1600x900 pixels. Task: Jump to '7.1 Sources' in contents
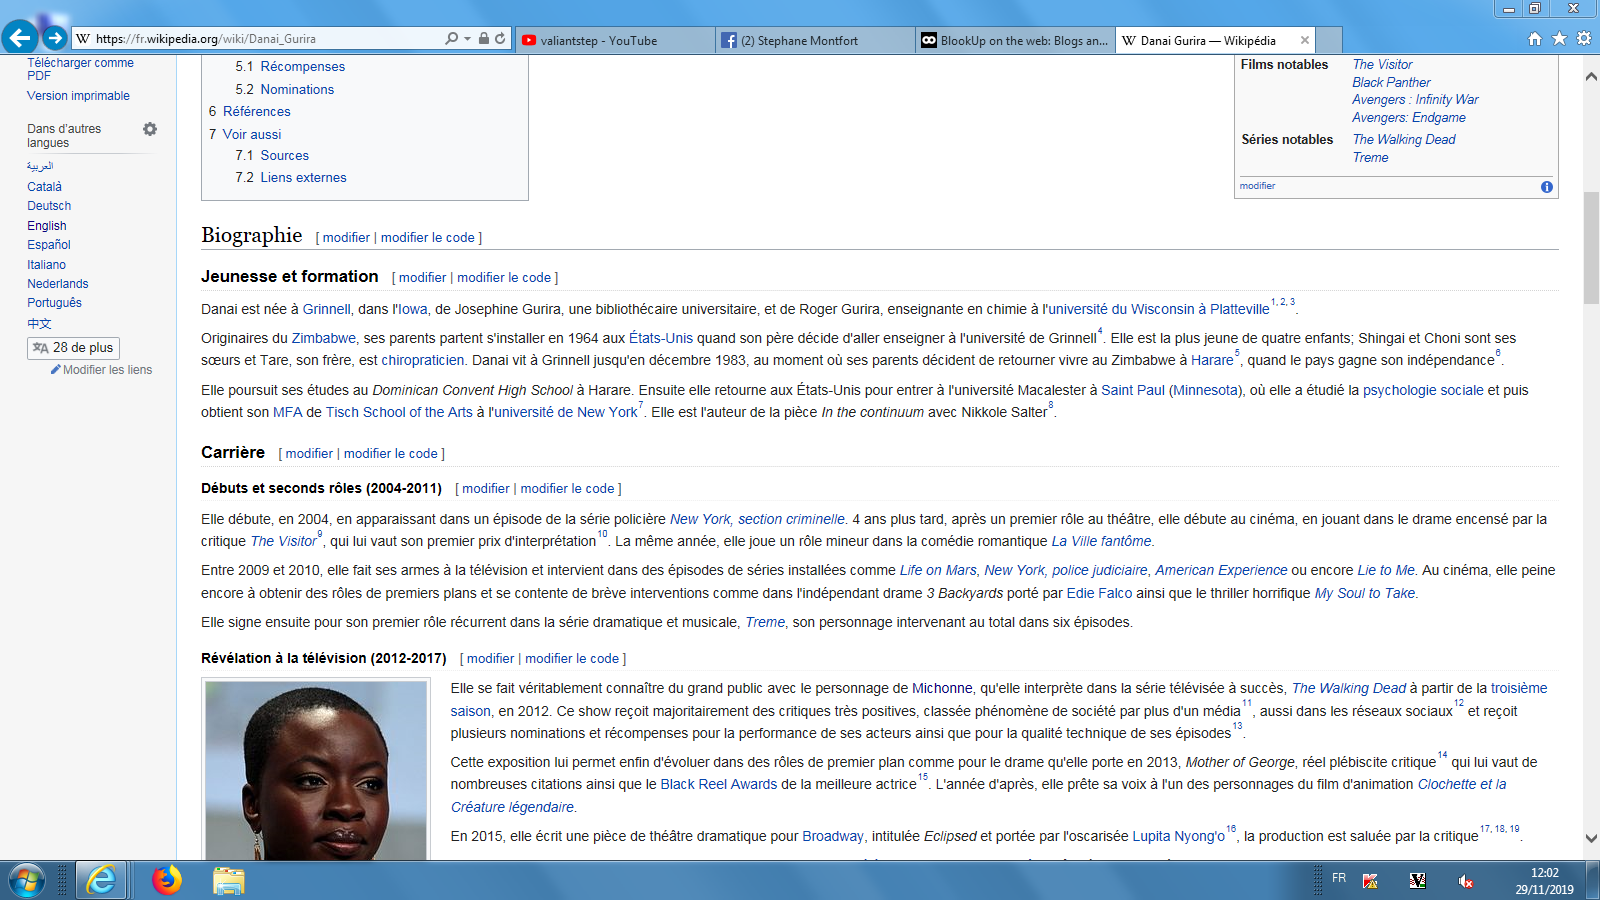click(272, 156)
